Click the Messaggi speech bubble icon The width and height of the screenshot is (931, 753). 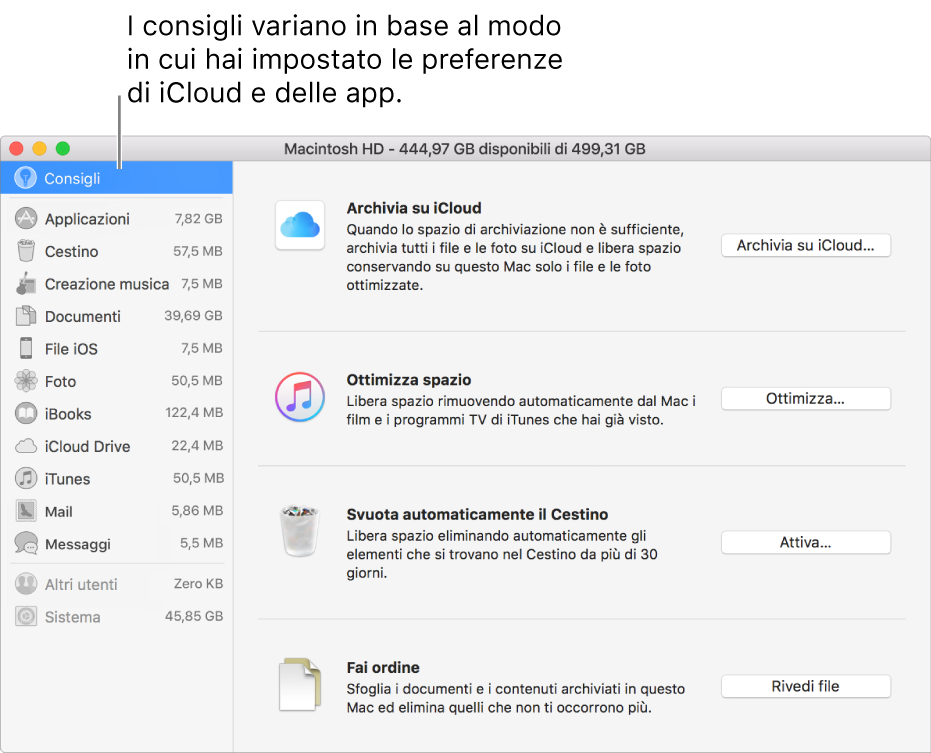click(x=26, y=543)
